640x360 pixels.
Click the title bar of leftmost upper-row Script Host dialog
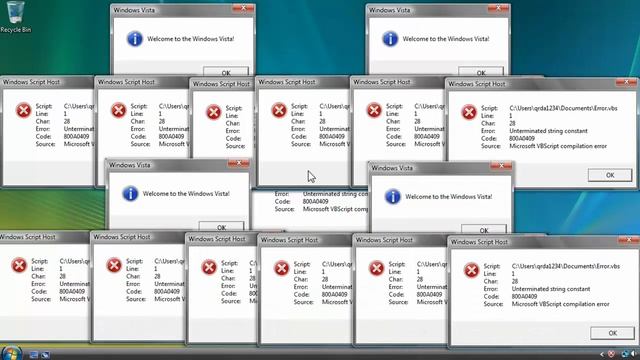[47, 82]
